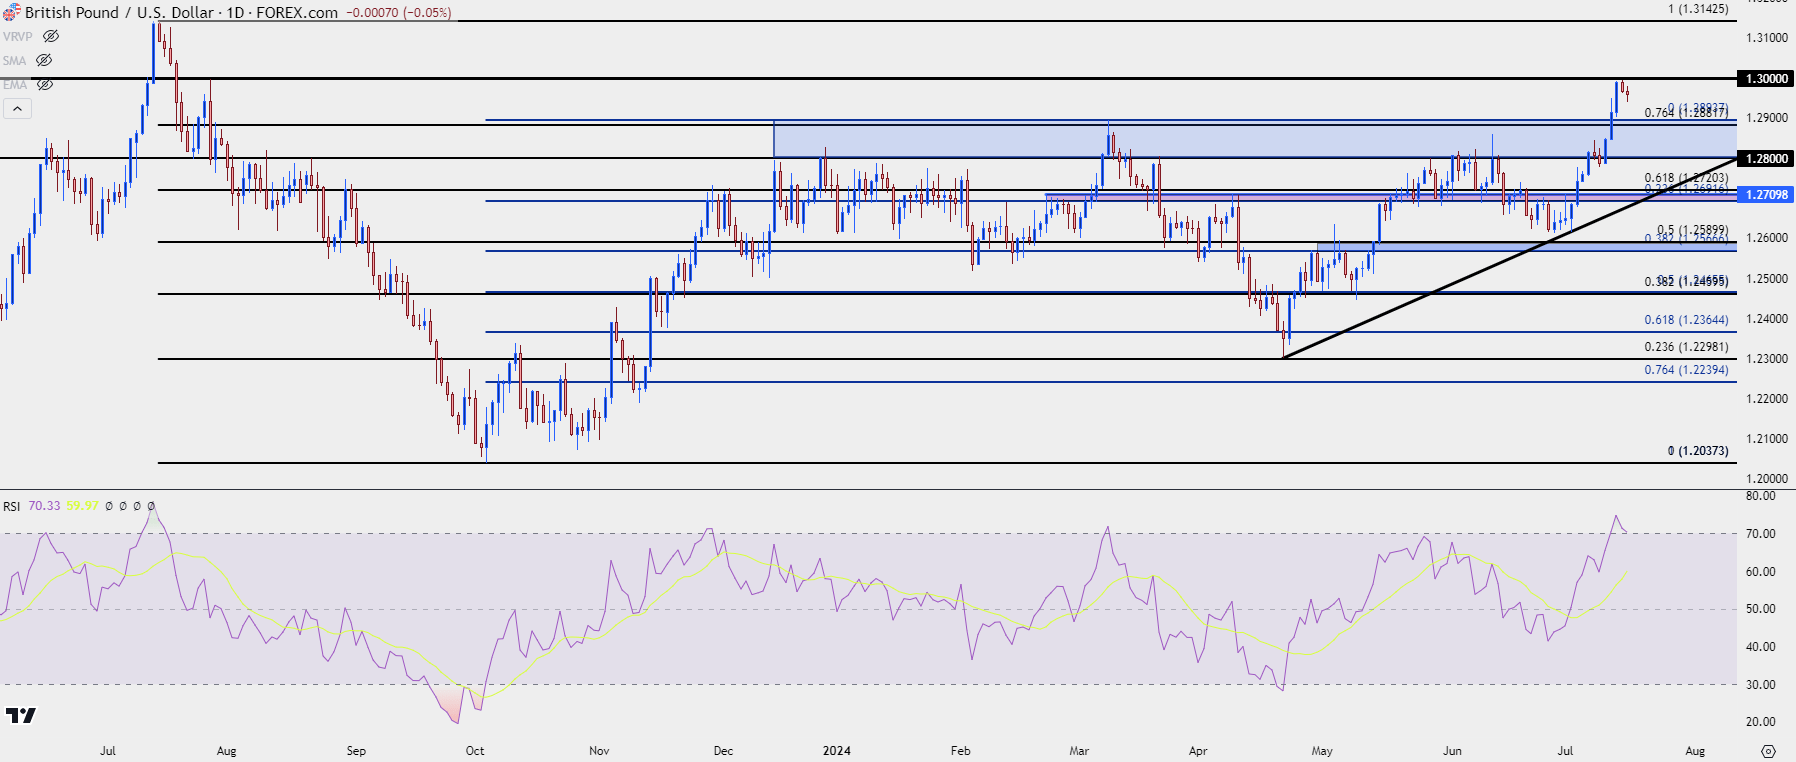The width and height of the screenshot is (1796, 762).
Task: Click the Apr time axis label
Action: pyautogui.click(x=1198, y=751)
